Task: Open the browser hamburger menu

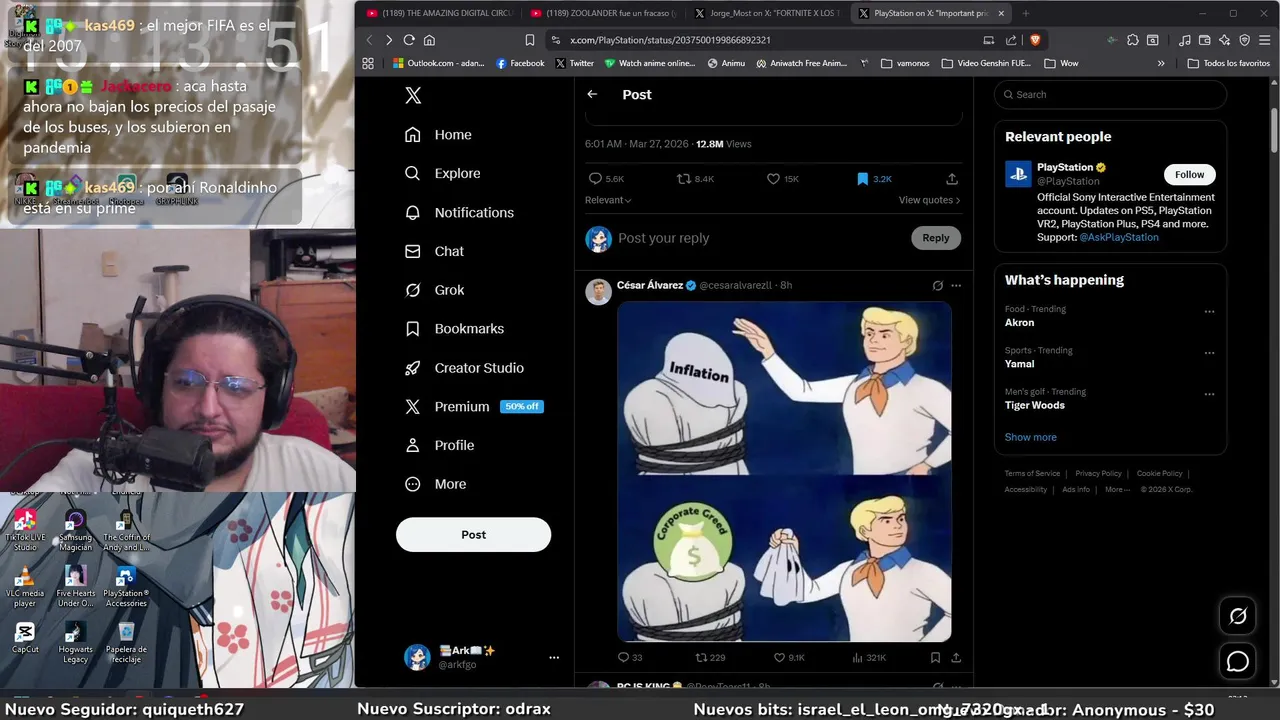Action: click(x=1264, y=40)
